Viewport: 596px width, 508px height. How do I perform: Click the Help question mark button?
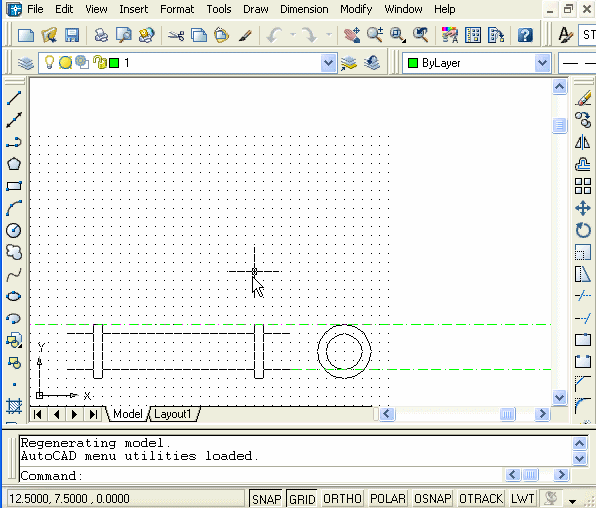525,35
